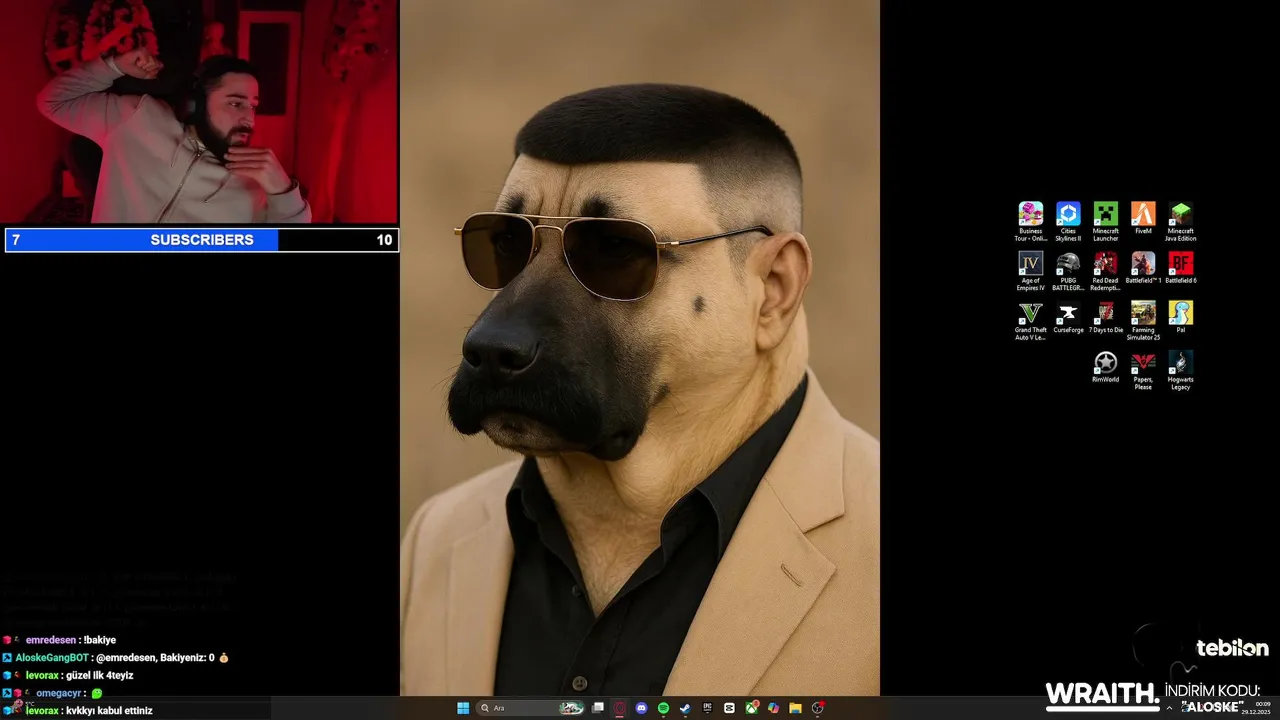Open Discord from the taskbar
1280x720 pixels.
pyautogui.click(x=642, y=708)
